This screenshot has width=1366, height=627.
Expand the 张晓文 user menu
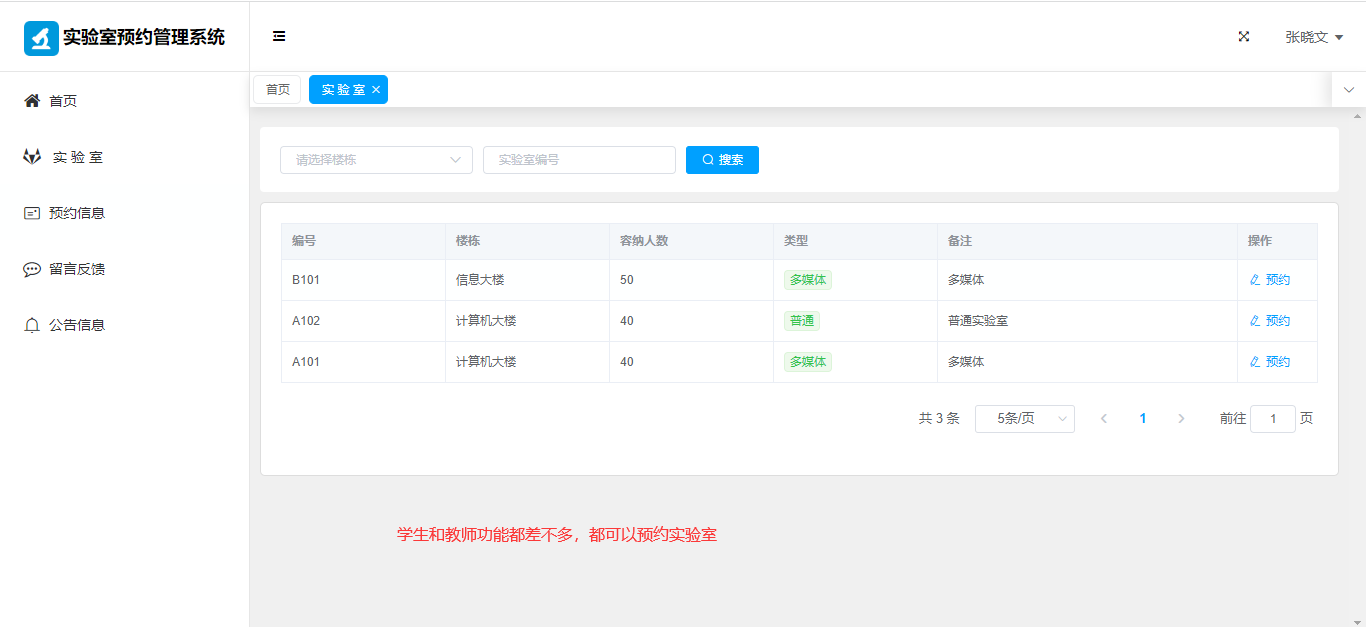coord(1313,37)
